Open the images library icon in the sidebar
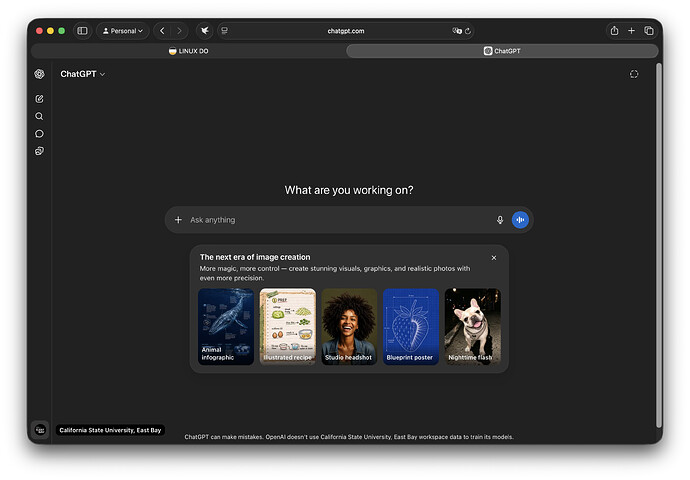The width and height of the screenshot is (690, 480). point(39,151)
